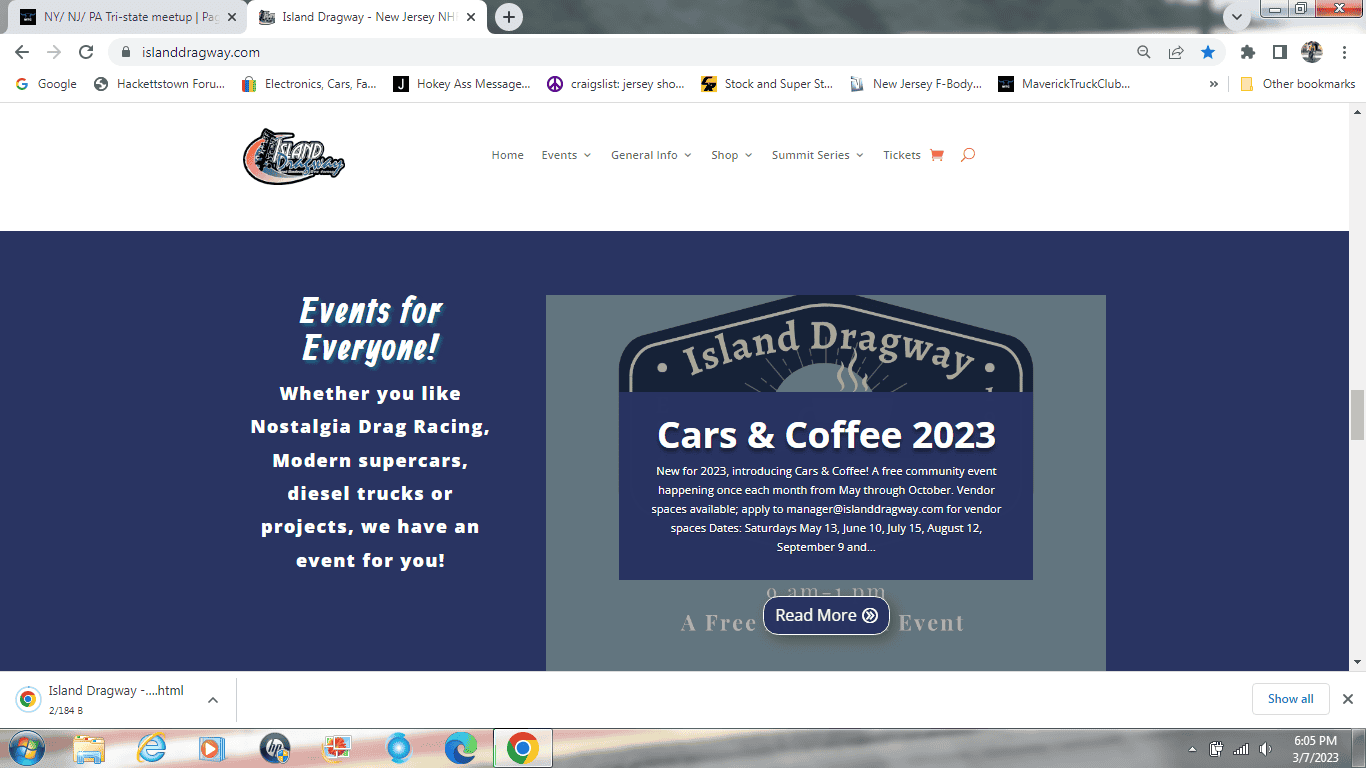Expand the Shop menu
Viewport: 1366px width, 768px height.
click(731, 155)
